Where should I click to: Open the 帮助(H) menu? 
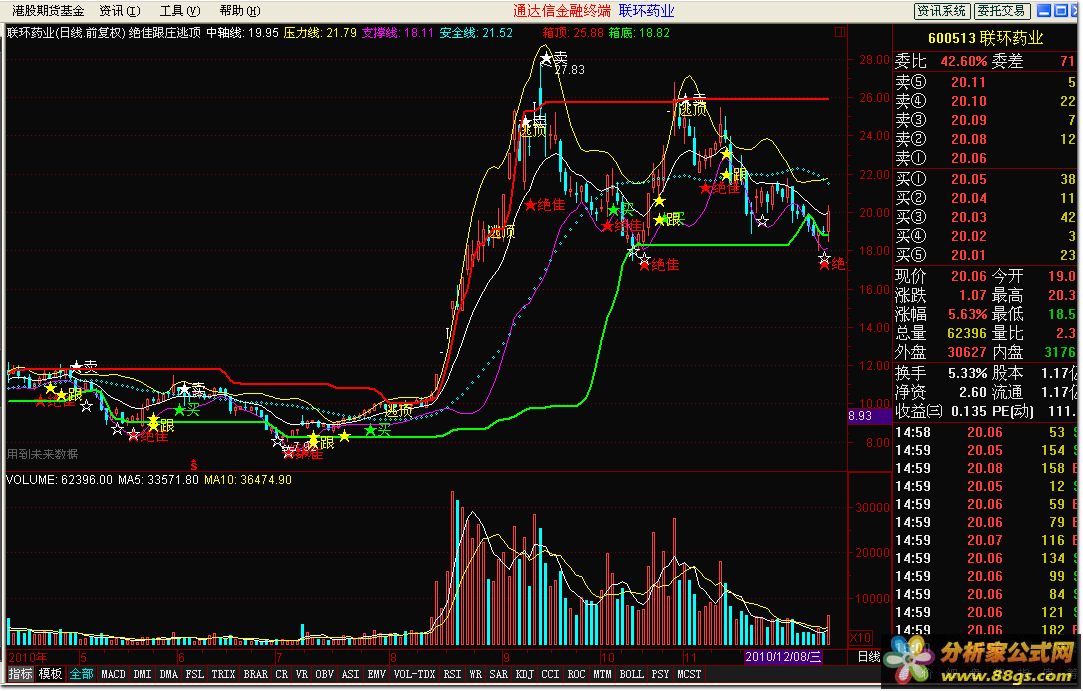coord(240,10)
